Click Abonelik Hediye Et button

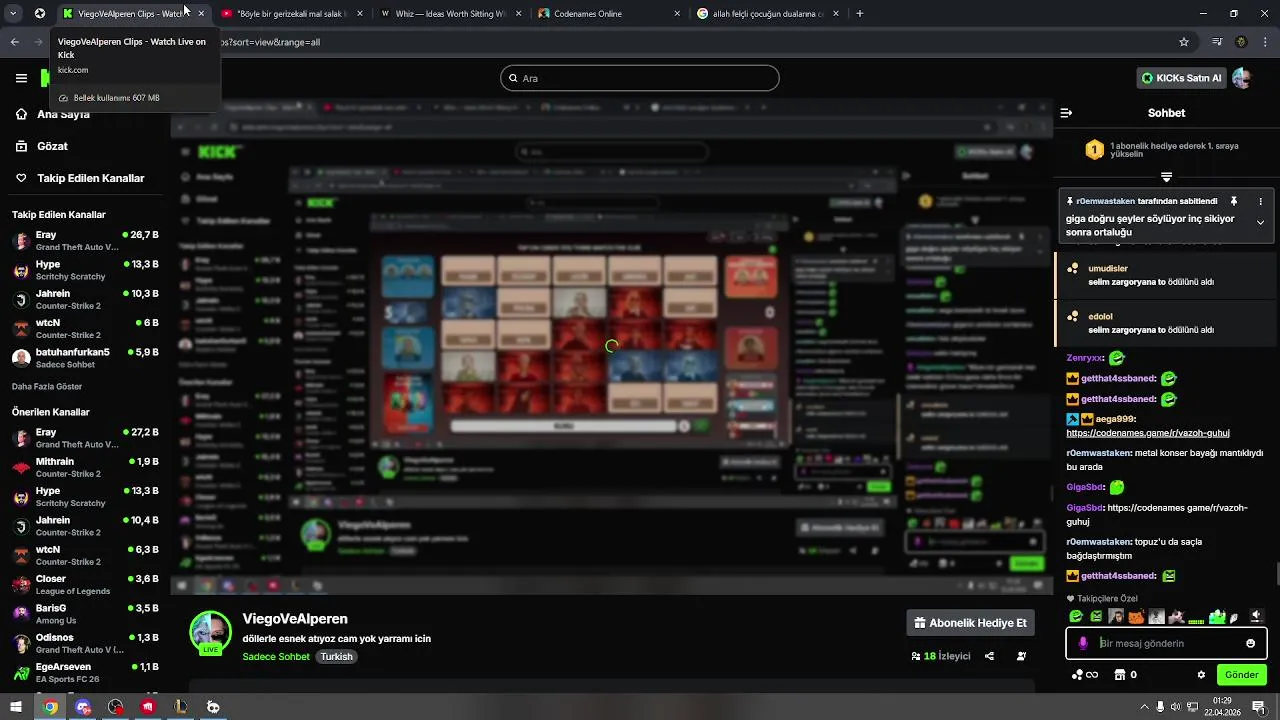click(970, 623)
